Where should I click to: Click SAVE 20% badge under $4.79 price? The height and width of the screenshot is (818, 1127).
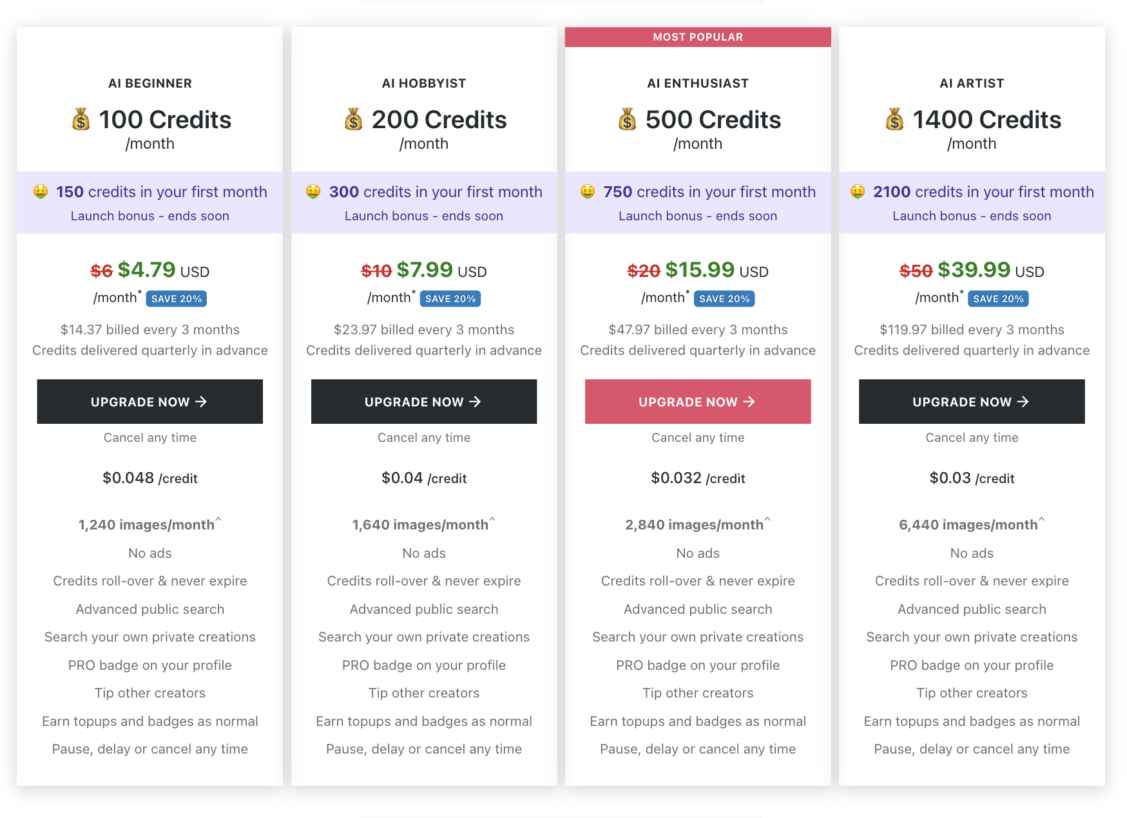[176, 298]
